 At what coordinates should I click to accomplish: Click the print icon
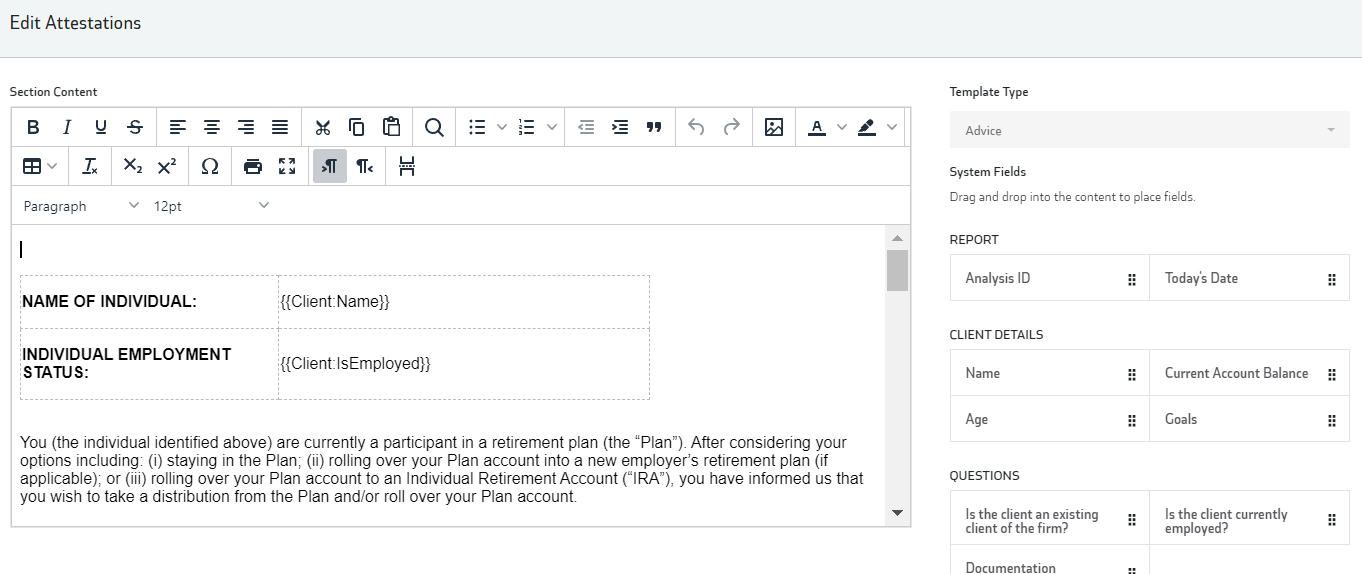[x=253, y=166]
